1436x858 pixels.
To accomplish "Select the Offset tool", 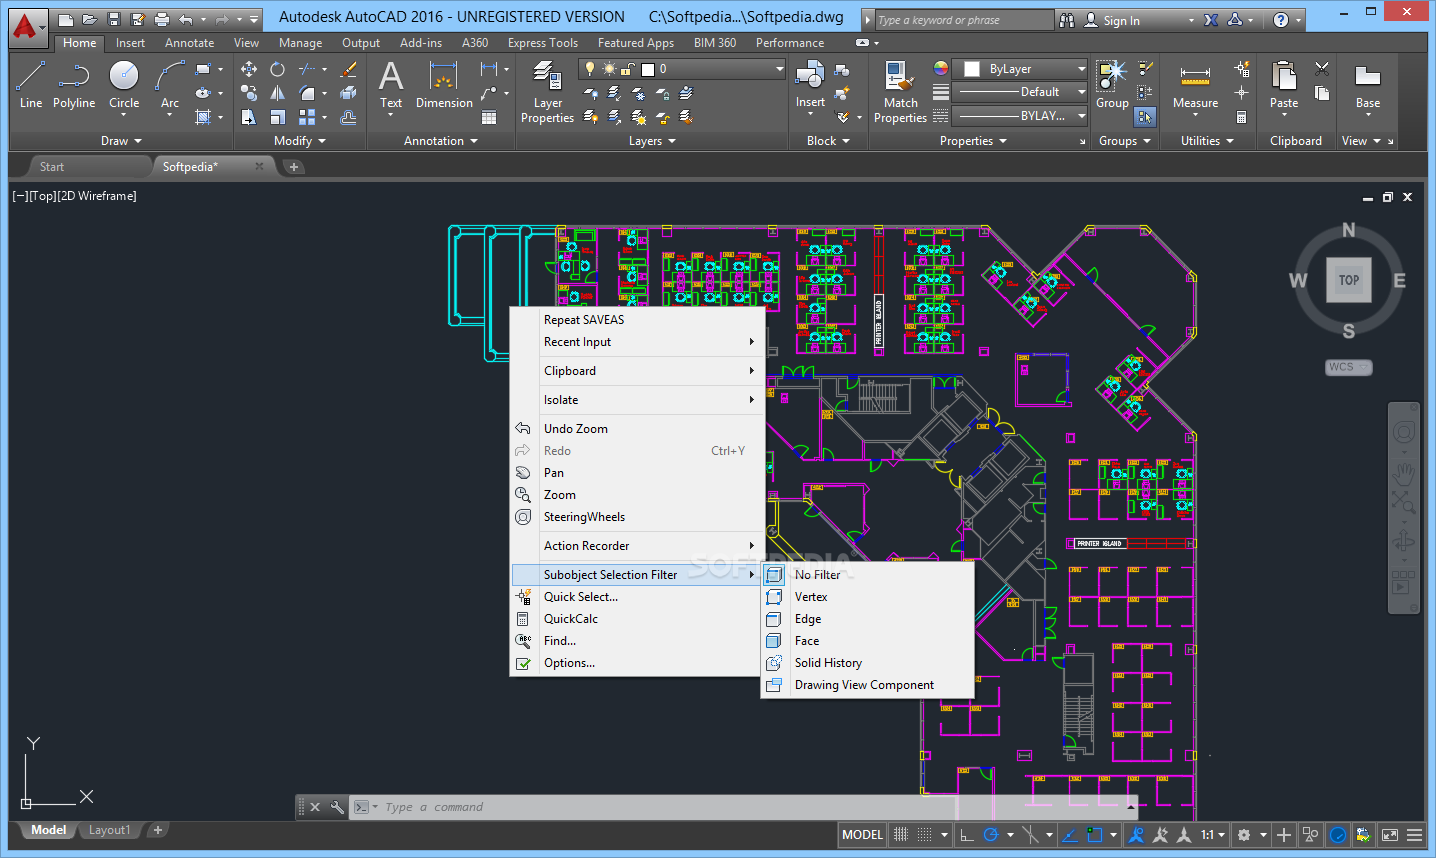I will (x=348, y=117).
